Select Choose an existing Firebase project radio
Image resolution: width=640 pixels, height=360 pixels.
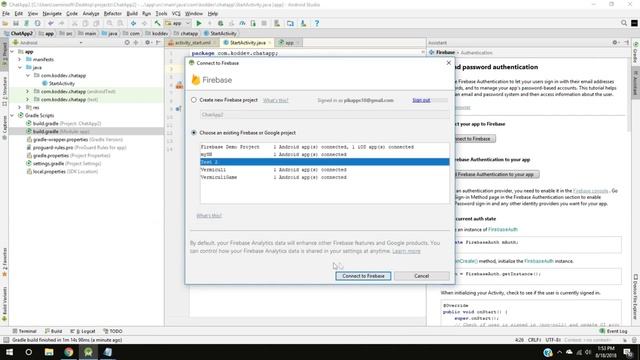tap(194, 133)
